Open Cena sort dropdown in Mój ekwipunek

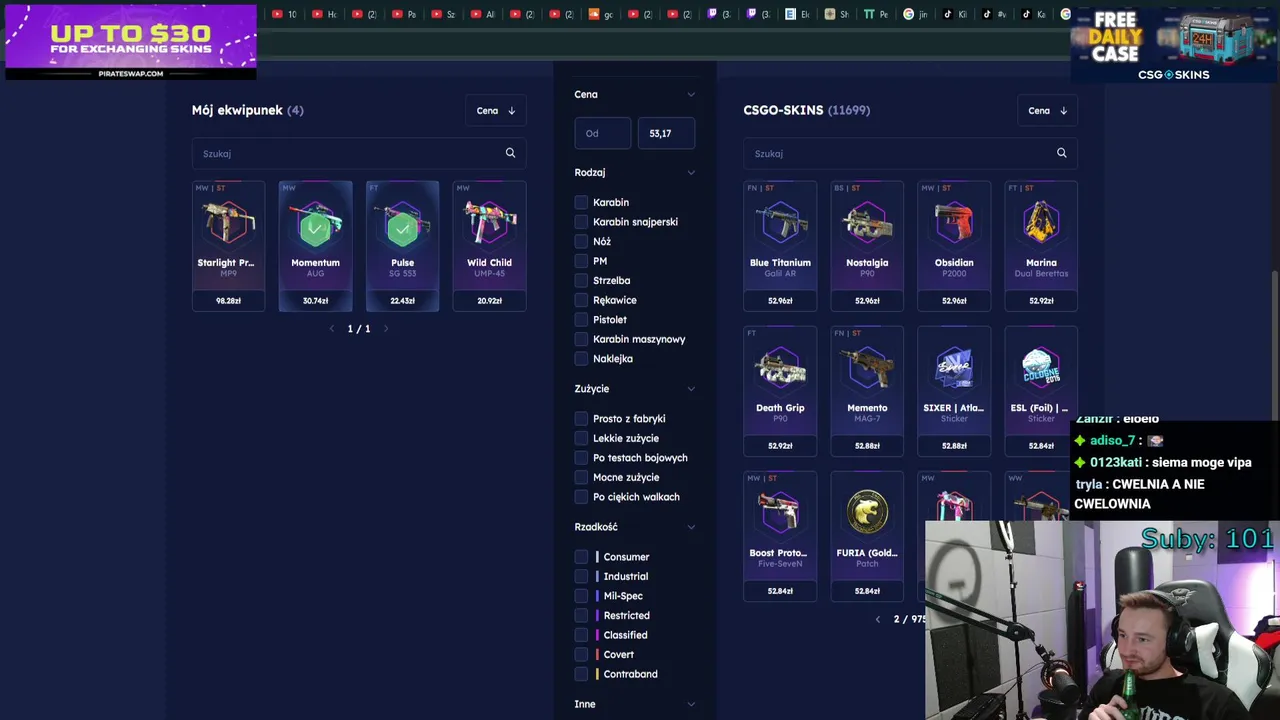coord(496,110)
